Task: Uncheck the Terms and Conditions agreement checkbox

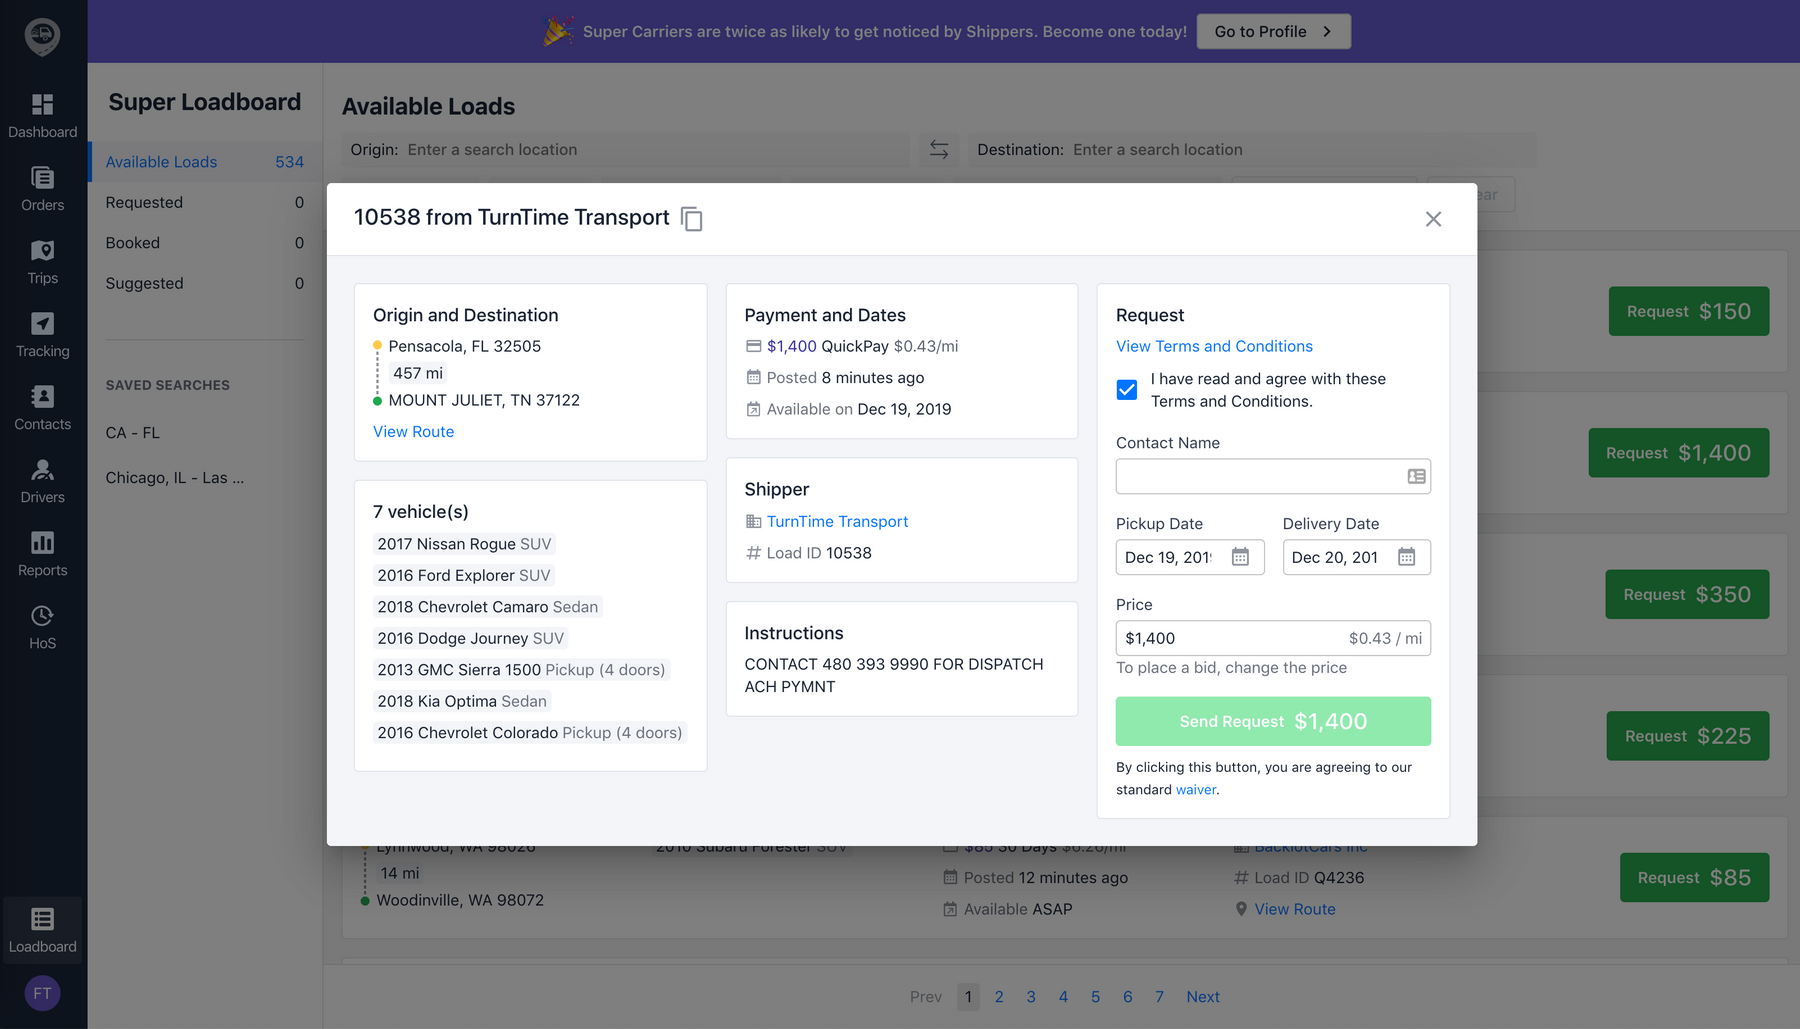Action: point(1127,389)
